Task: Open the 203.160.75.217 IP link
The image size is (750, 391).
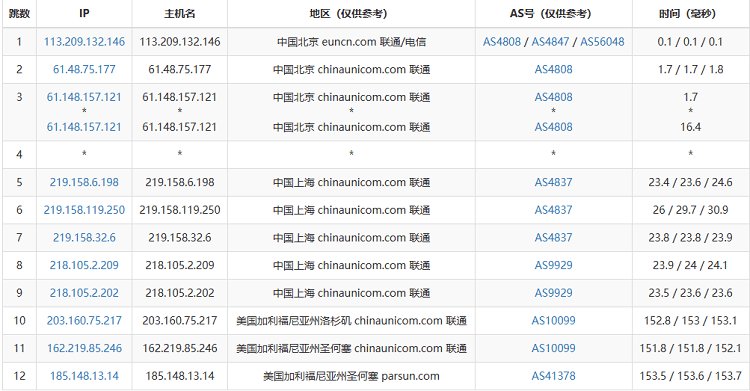Action: point(84,321)
